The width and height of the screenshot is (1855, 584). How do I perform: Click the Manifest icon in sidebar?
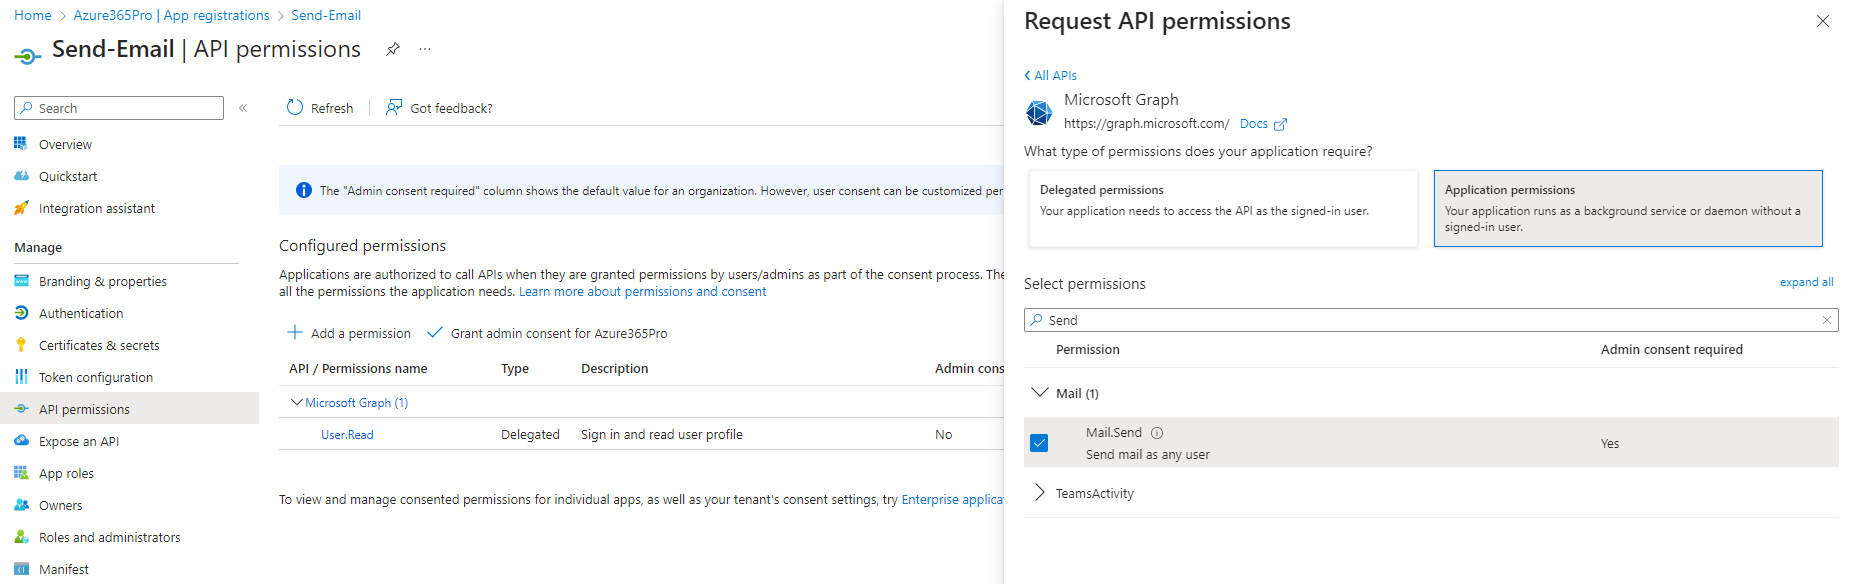(x=21, y=569)
